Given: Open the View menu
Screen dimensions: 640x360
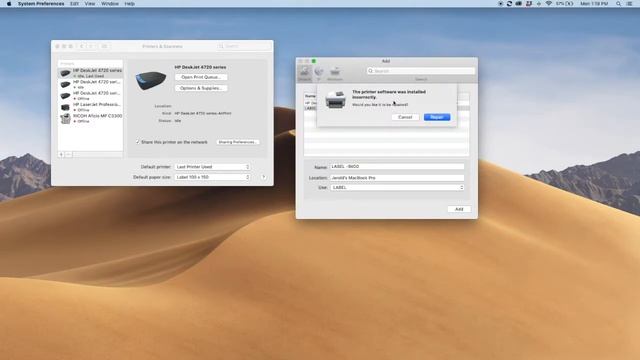Looking at the screenshot, I should tap(90, 4).
